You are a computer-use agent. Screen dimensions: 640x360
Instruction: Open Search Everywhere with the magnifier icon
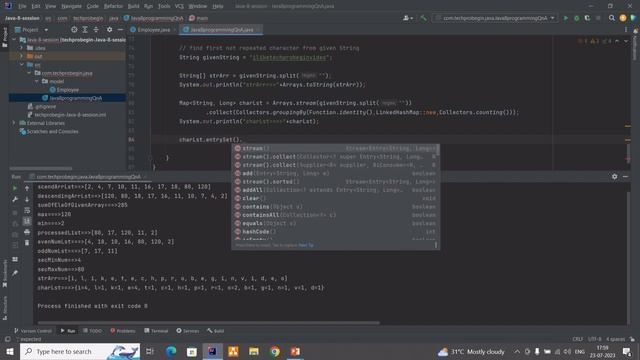[611, 18]
